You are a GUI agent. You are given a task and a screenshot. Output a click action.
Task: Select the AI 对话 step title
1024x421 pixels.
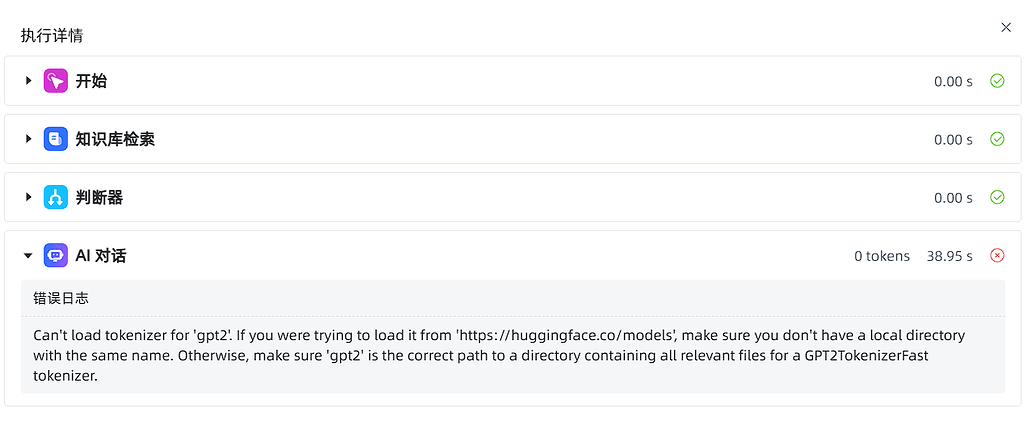pyautogui.click(x=101, y=256)
